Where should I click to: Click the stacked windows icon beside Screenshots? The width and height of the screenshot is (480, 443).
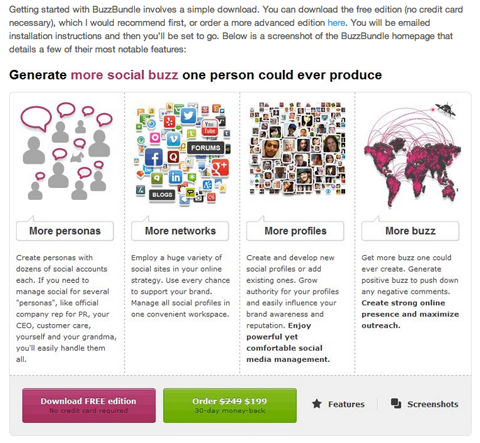click(396, 403)
